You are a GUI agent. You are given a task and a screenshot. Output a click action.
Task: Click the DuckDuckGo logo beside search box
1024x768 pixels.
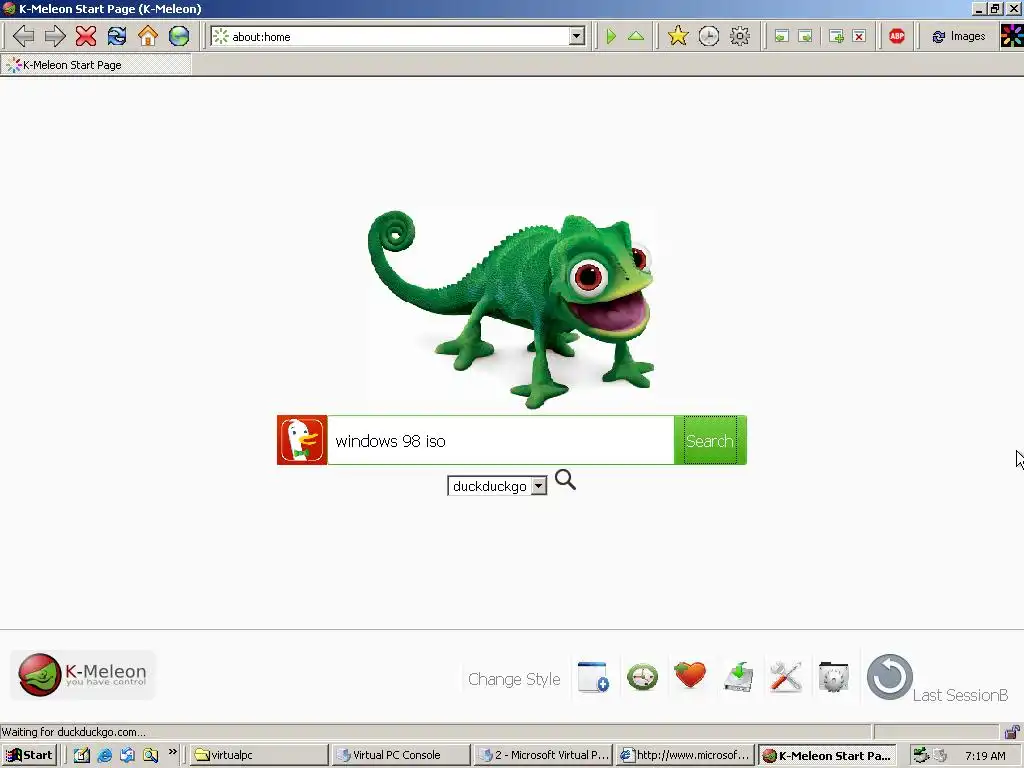pos(302,440)
